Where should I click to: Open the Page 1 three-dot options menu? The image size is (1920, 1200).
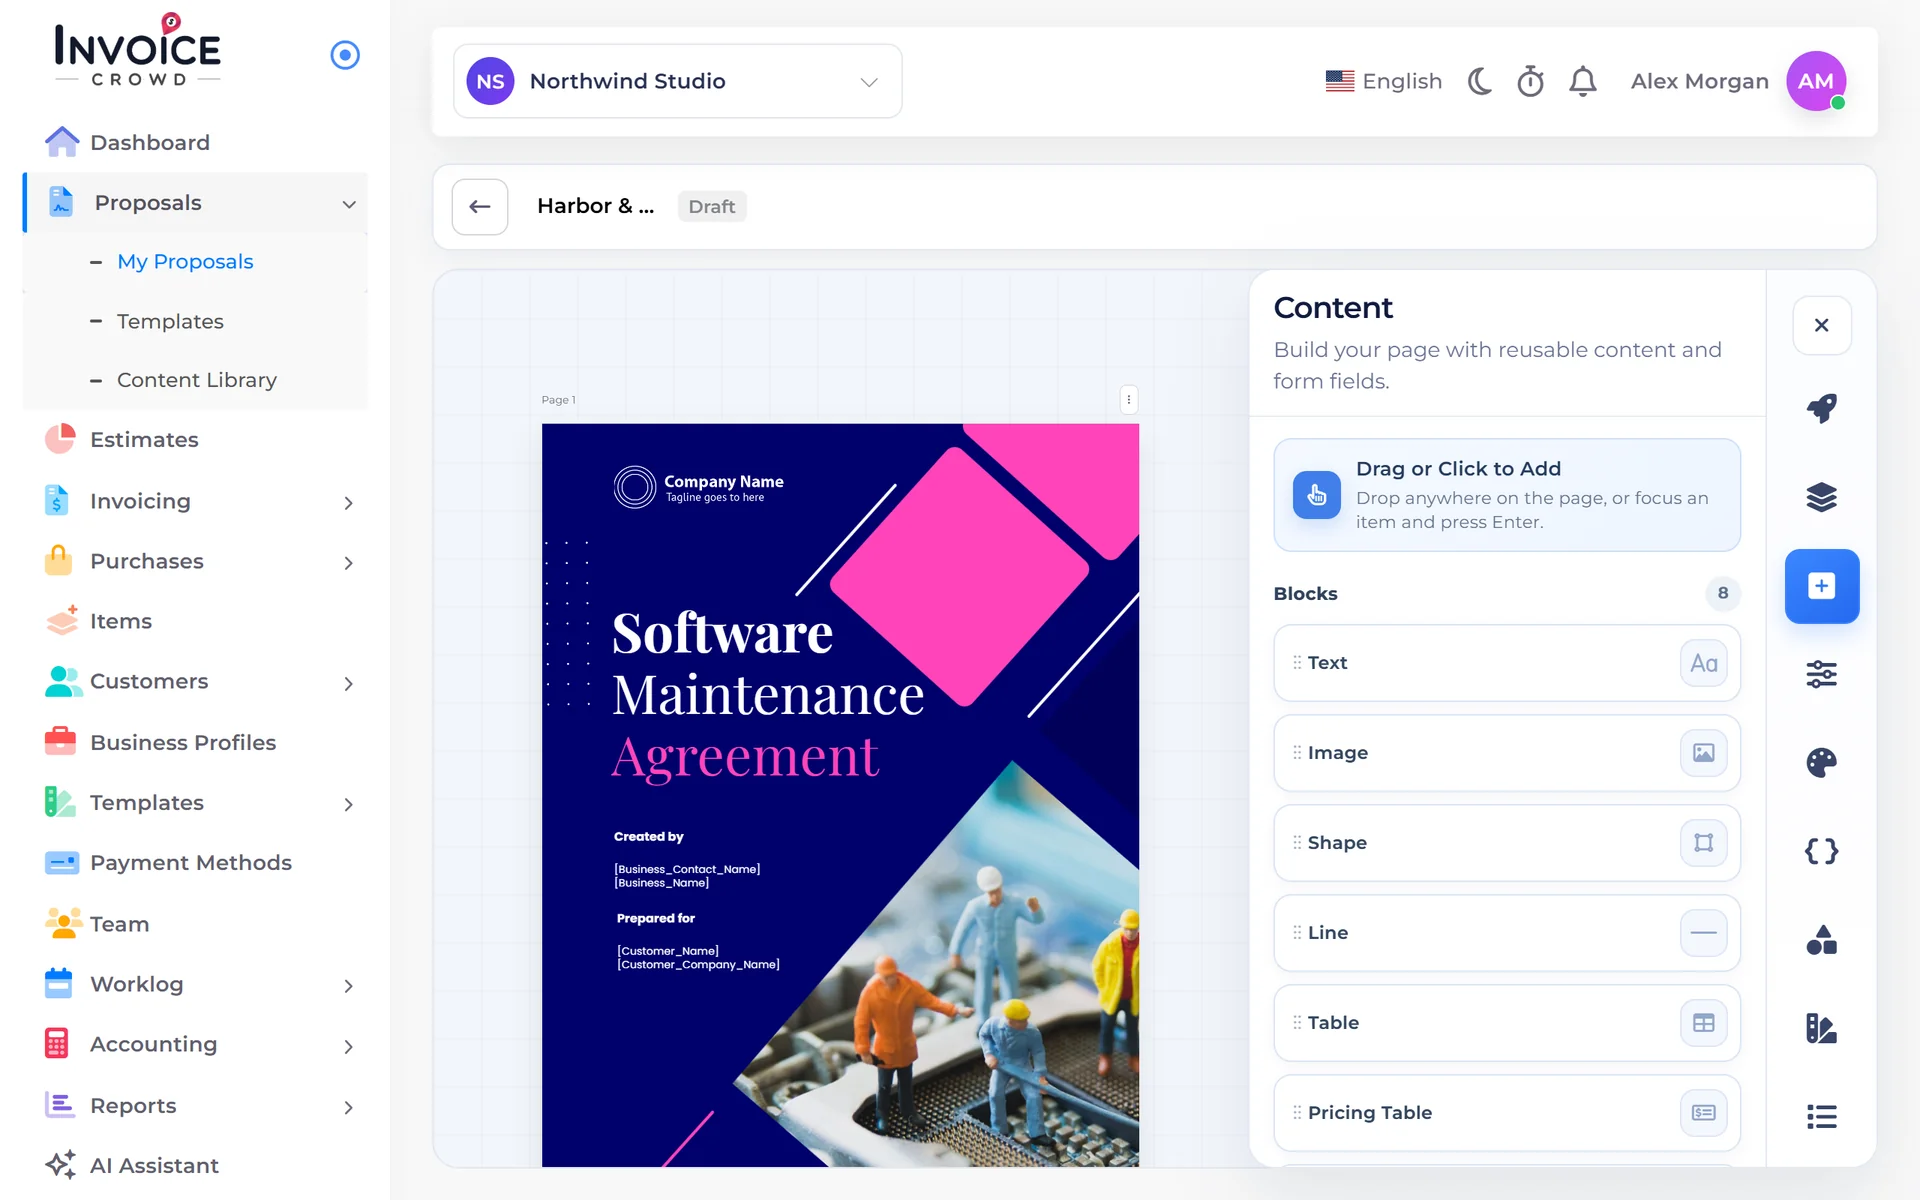[1129, 400]
